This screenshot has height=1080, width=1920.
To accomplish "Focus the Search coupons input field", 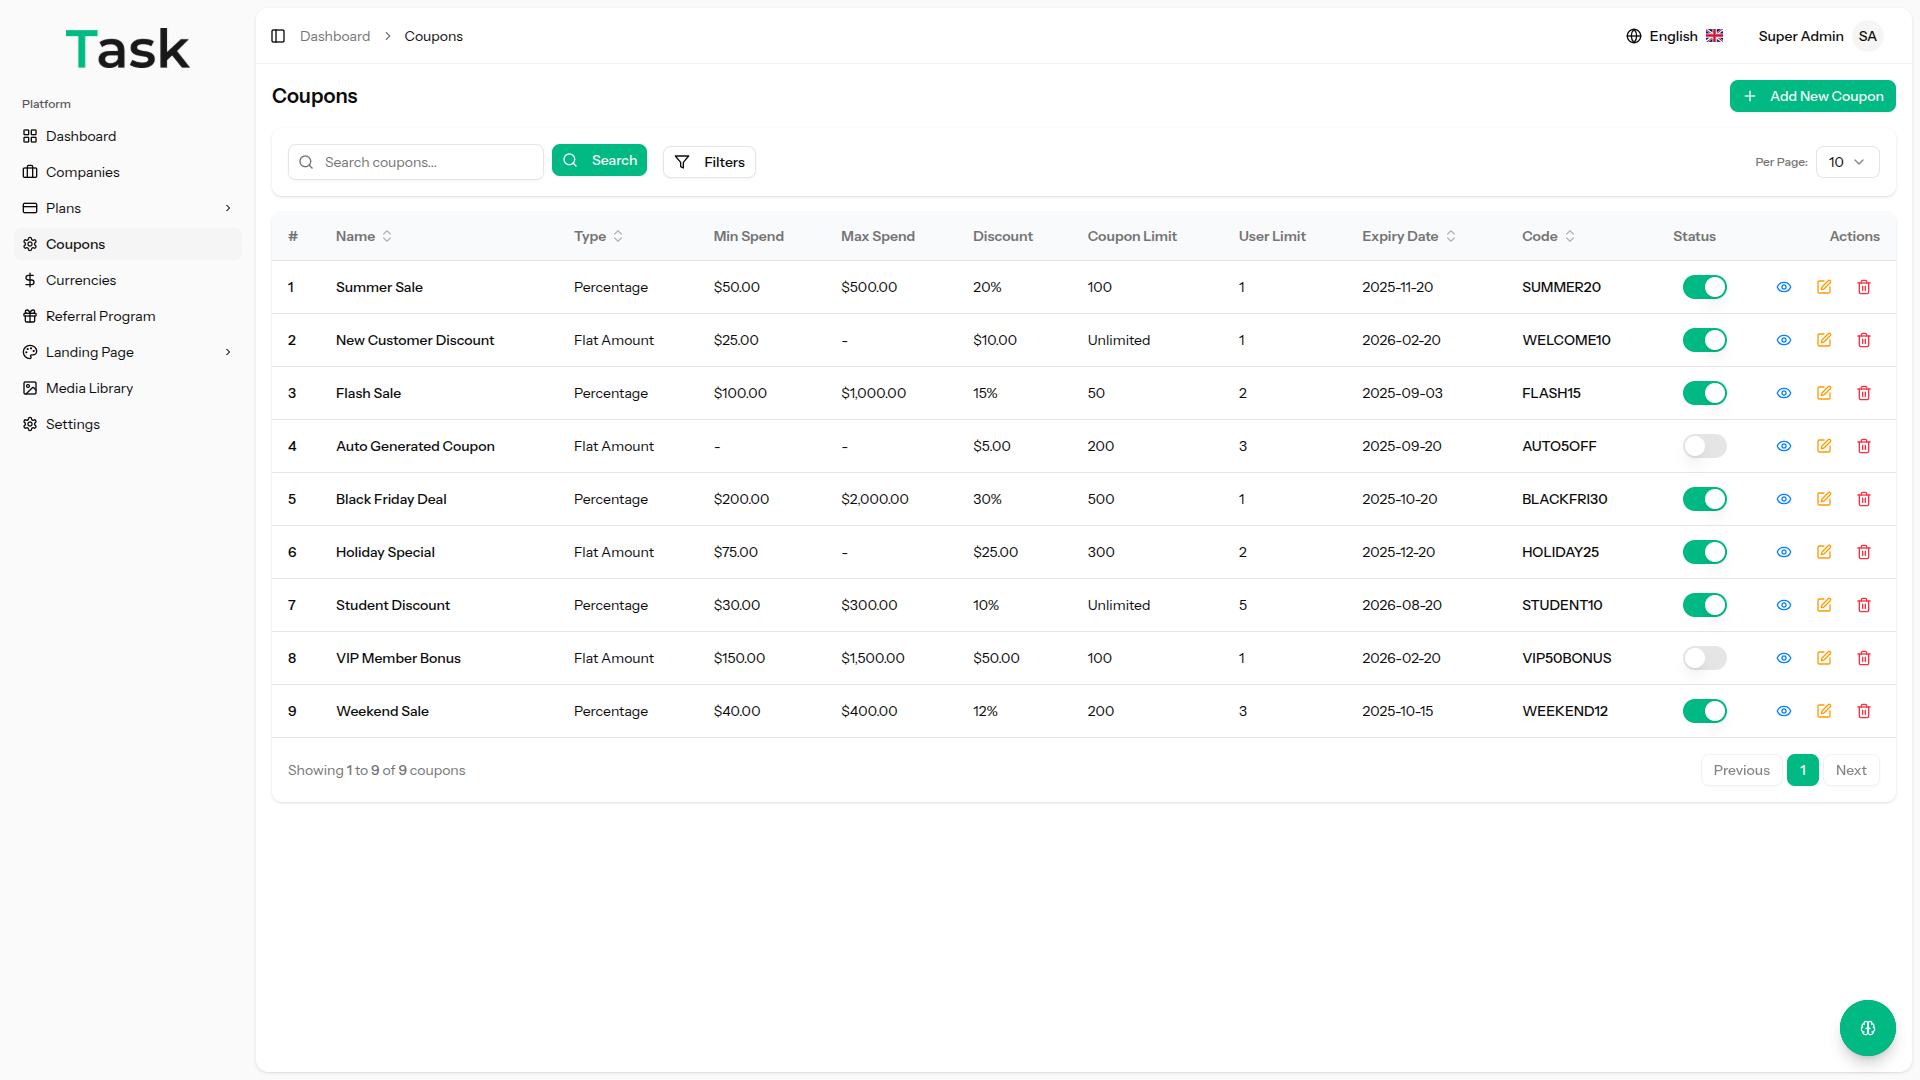I will (x=425, y=162).
